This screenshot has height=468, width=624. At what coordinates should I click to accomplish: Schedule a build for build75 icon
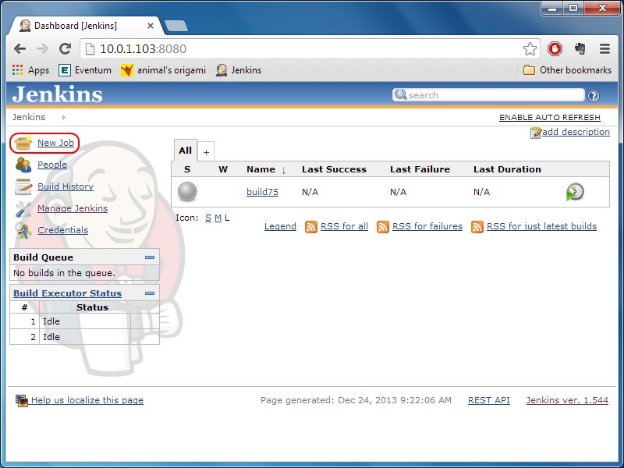tap(574, 192)
